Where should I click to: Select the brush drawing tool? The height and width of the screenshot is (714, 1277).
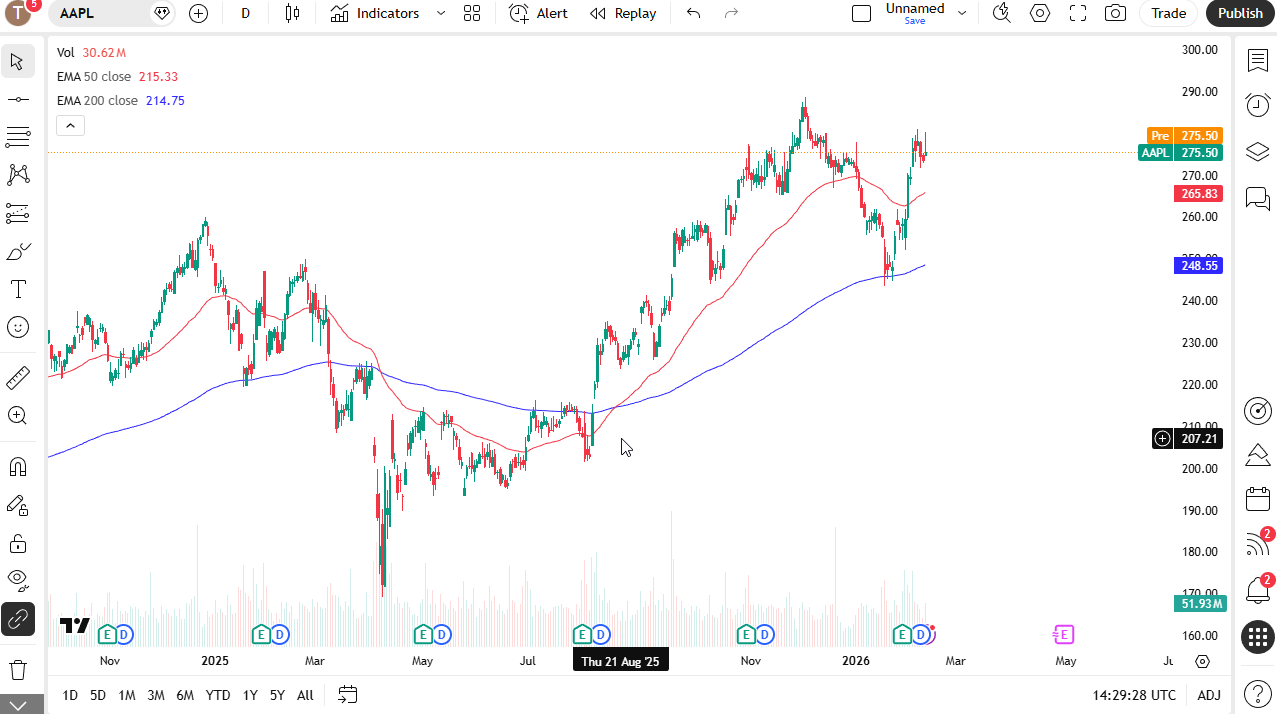(17, 251)
